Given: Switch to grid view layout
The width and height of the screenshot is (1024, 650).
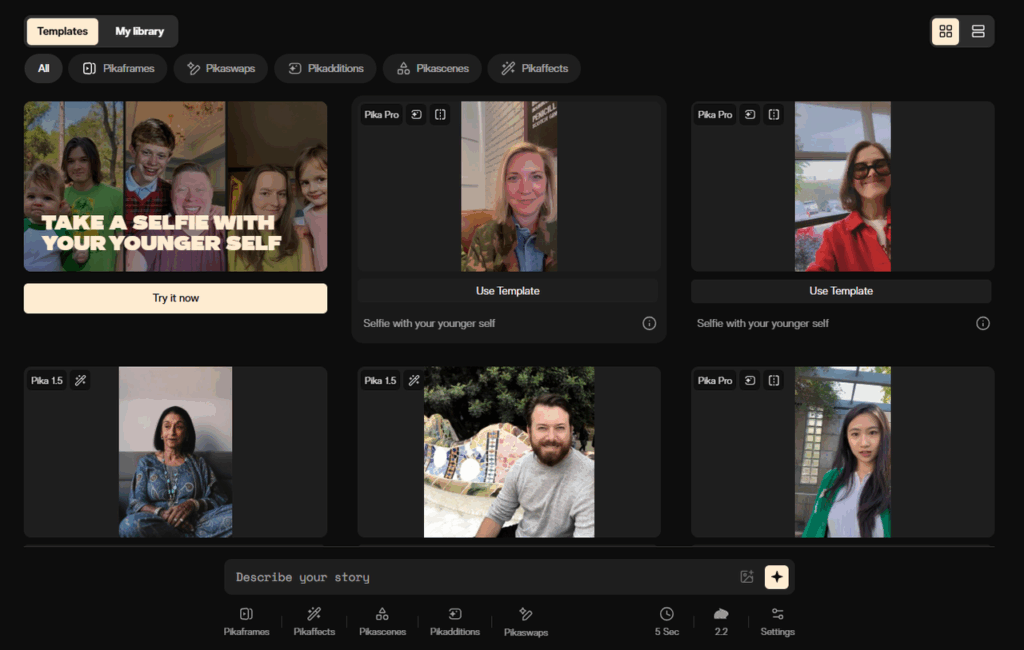Looking at the screenshot, I should point(945,31).
